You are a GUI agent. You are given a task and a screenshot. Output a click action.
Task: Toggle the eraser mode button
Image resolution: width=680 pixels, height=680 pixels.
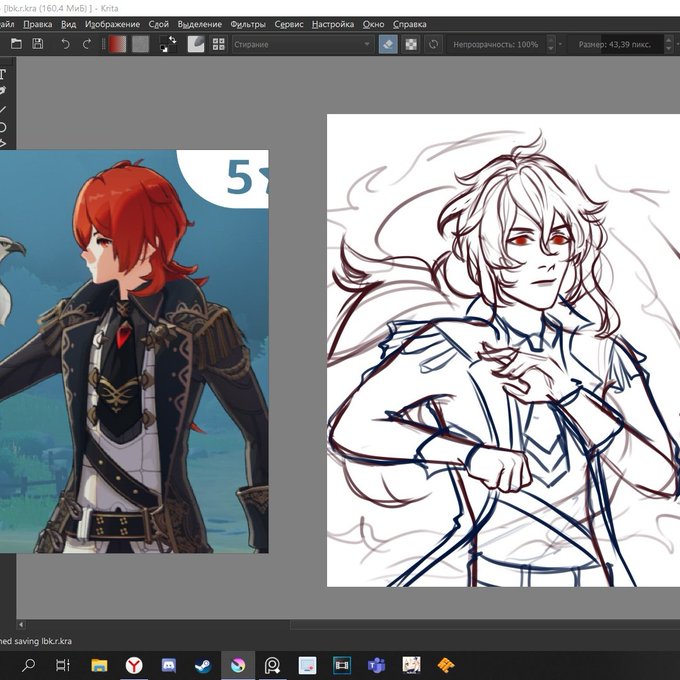pyautogui.click(x=388, y=44)
